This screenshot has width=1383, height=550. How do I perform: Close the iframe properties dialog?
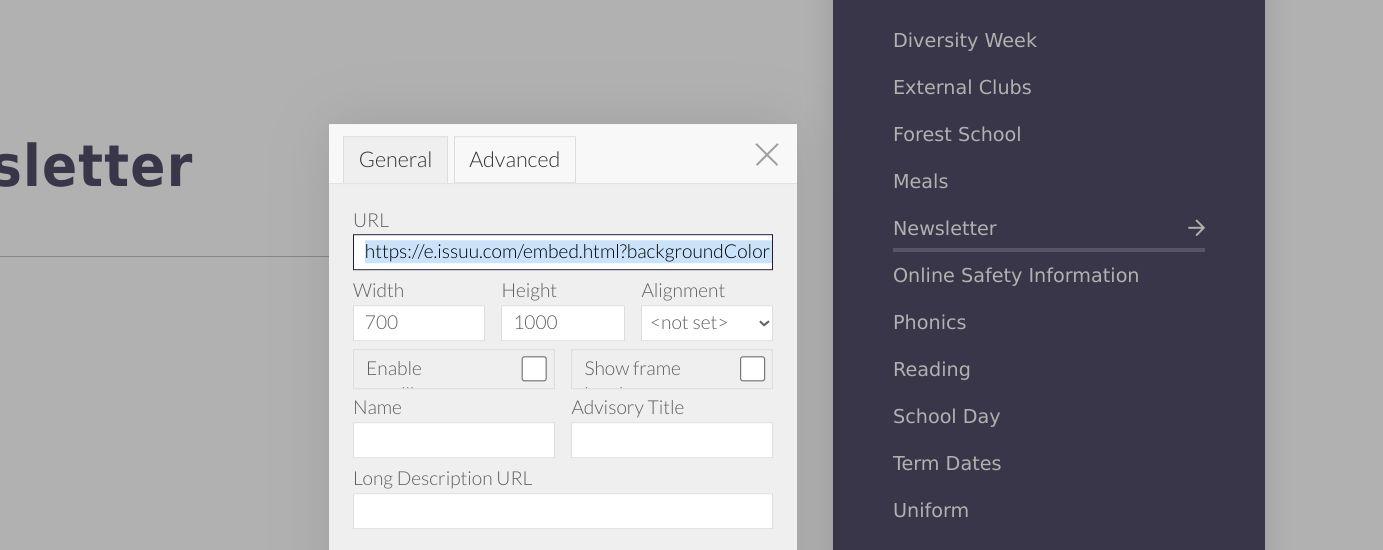767,155
